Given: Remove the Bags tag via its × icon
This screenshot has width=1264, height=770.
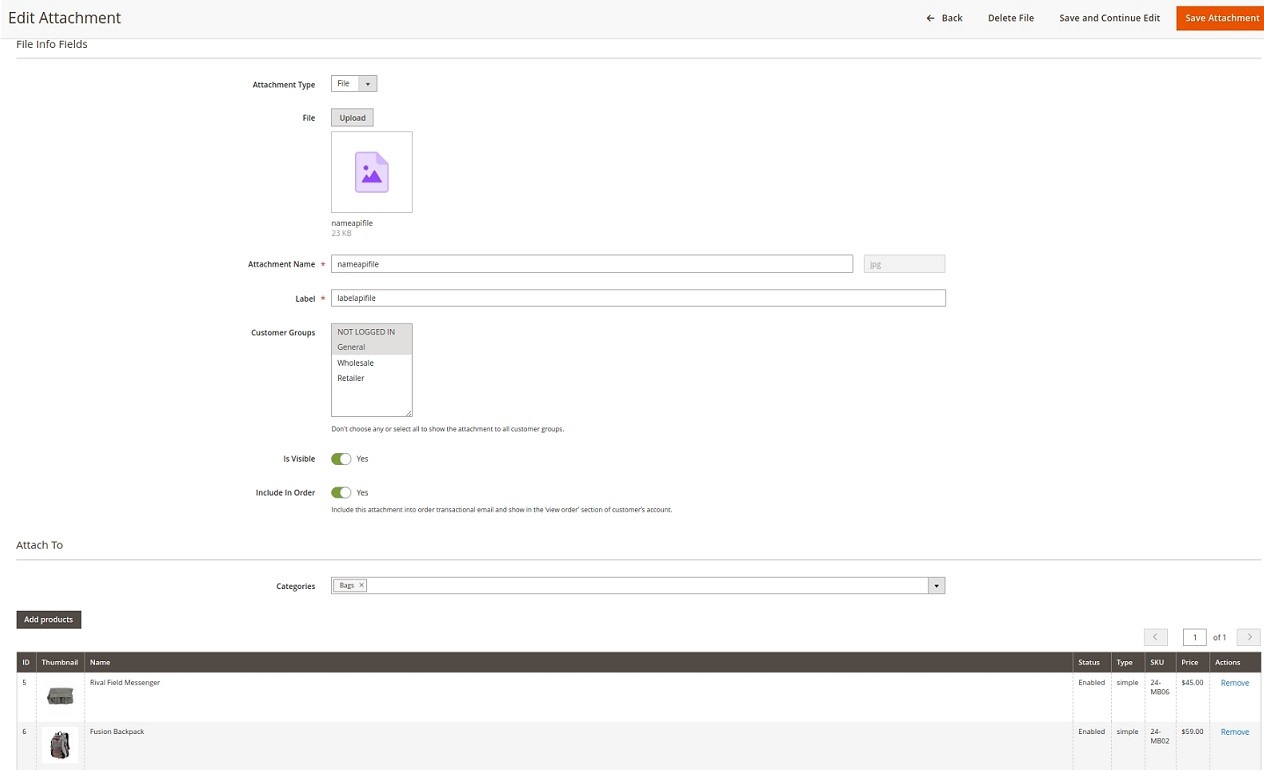Looking at the screenshot, I should click(x=359, y=585).
